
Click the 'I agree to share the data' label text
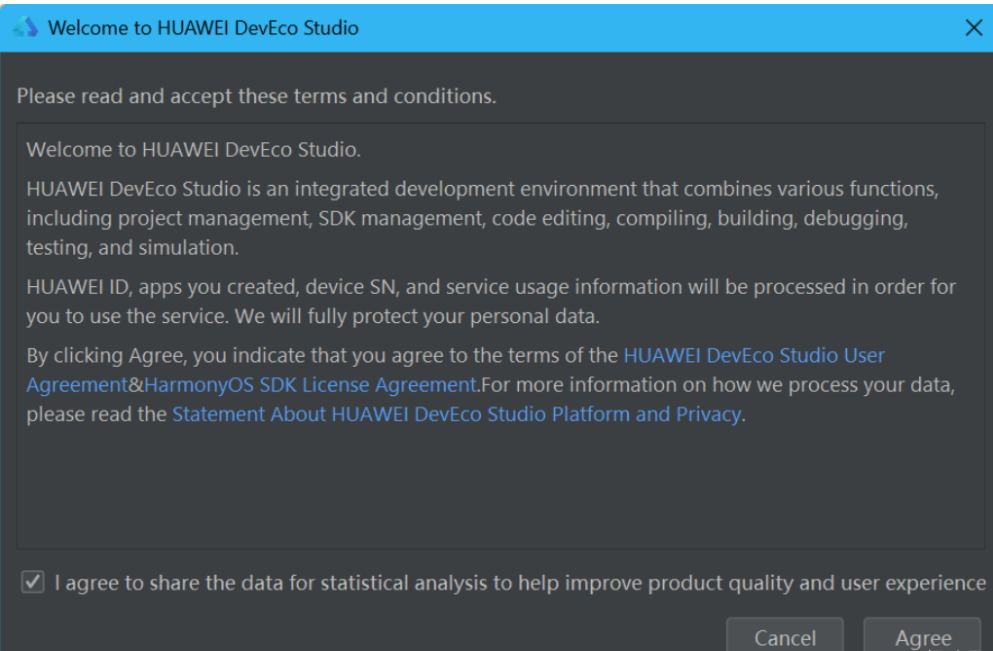click(x=520, y=583)
